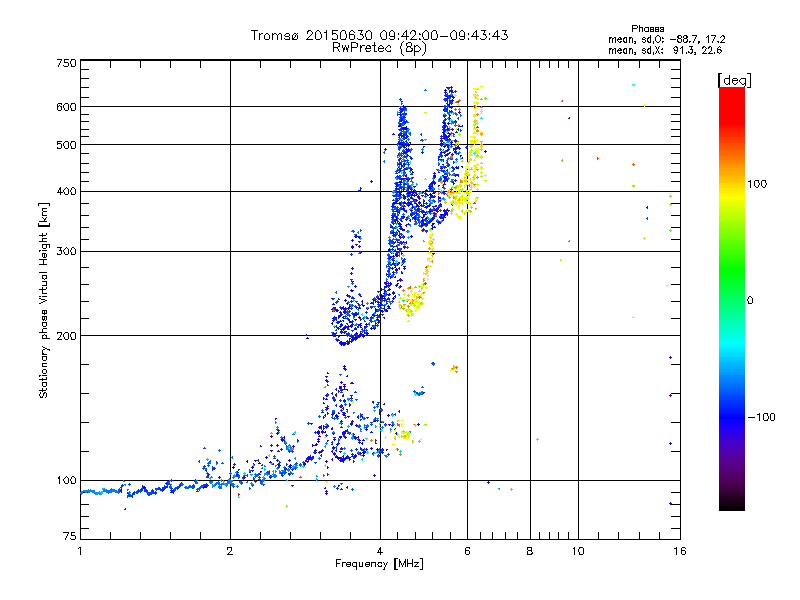Click the phase colorbar gradient strip
The image size is (800, 600).
point(732,298)
